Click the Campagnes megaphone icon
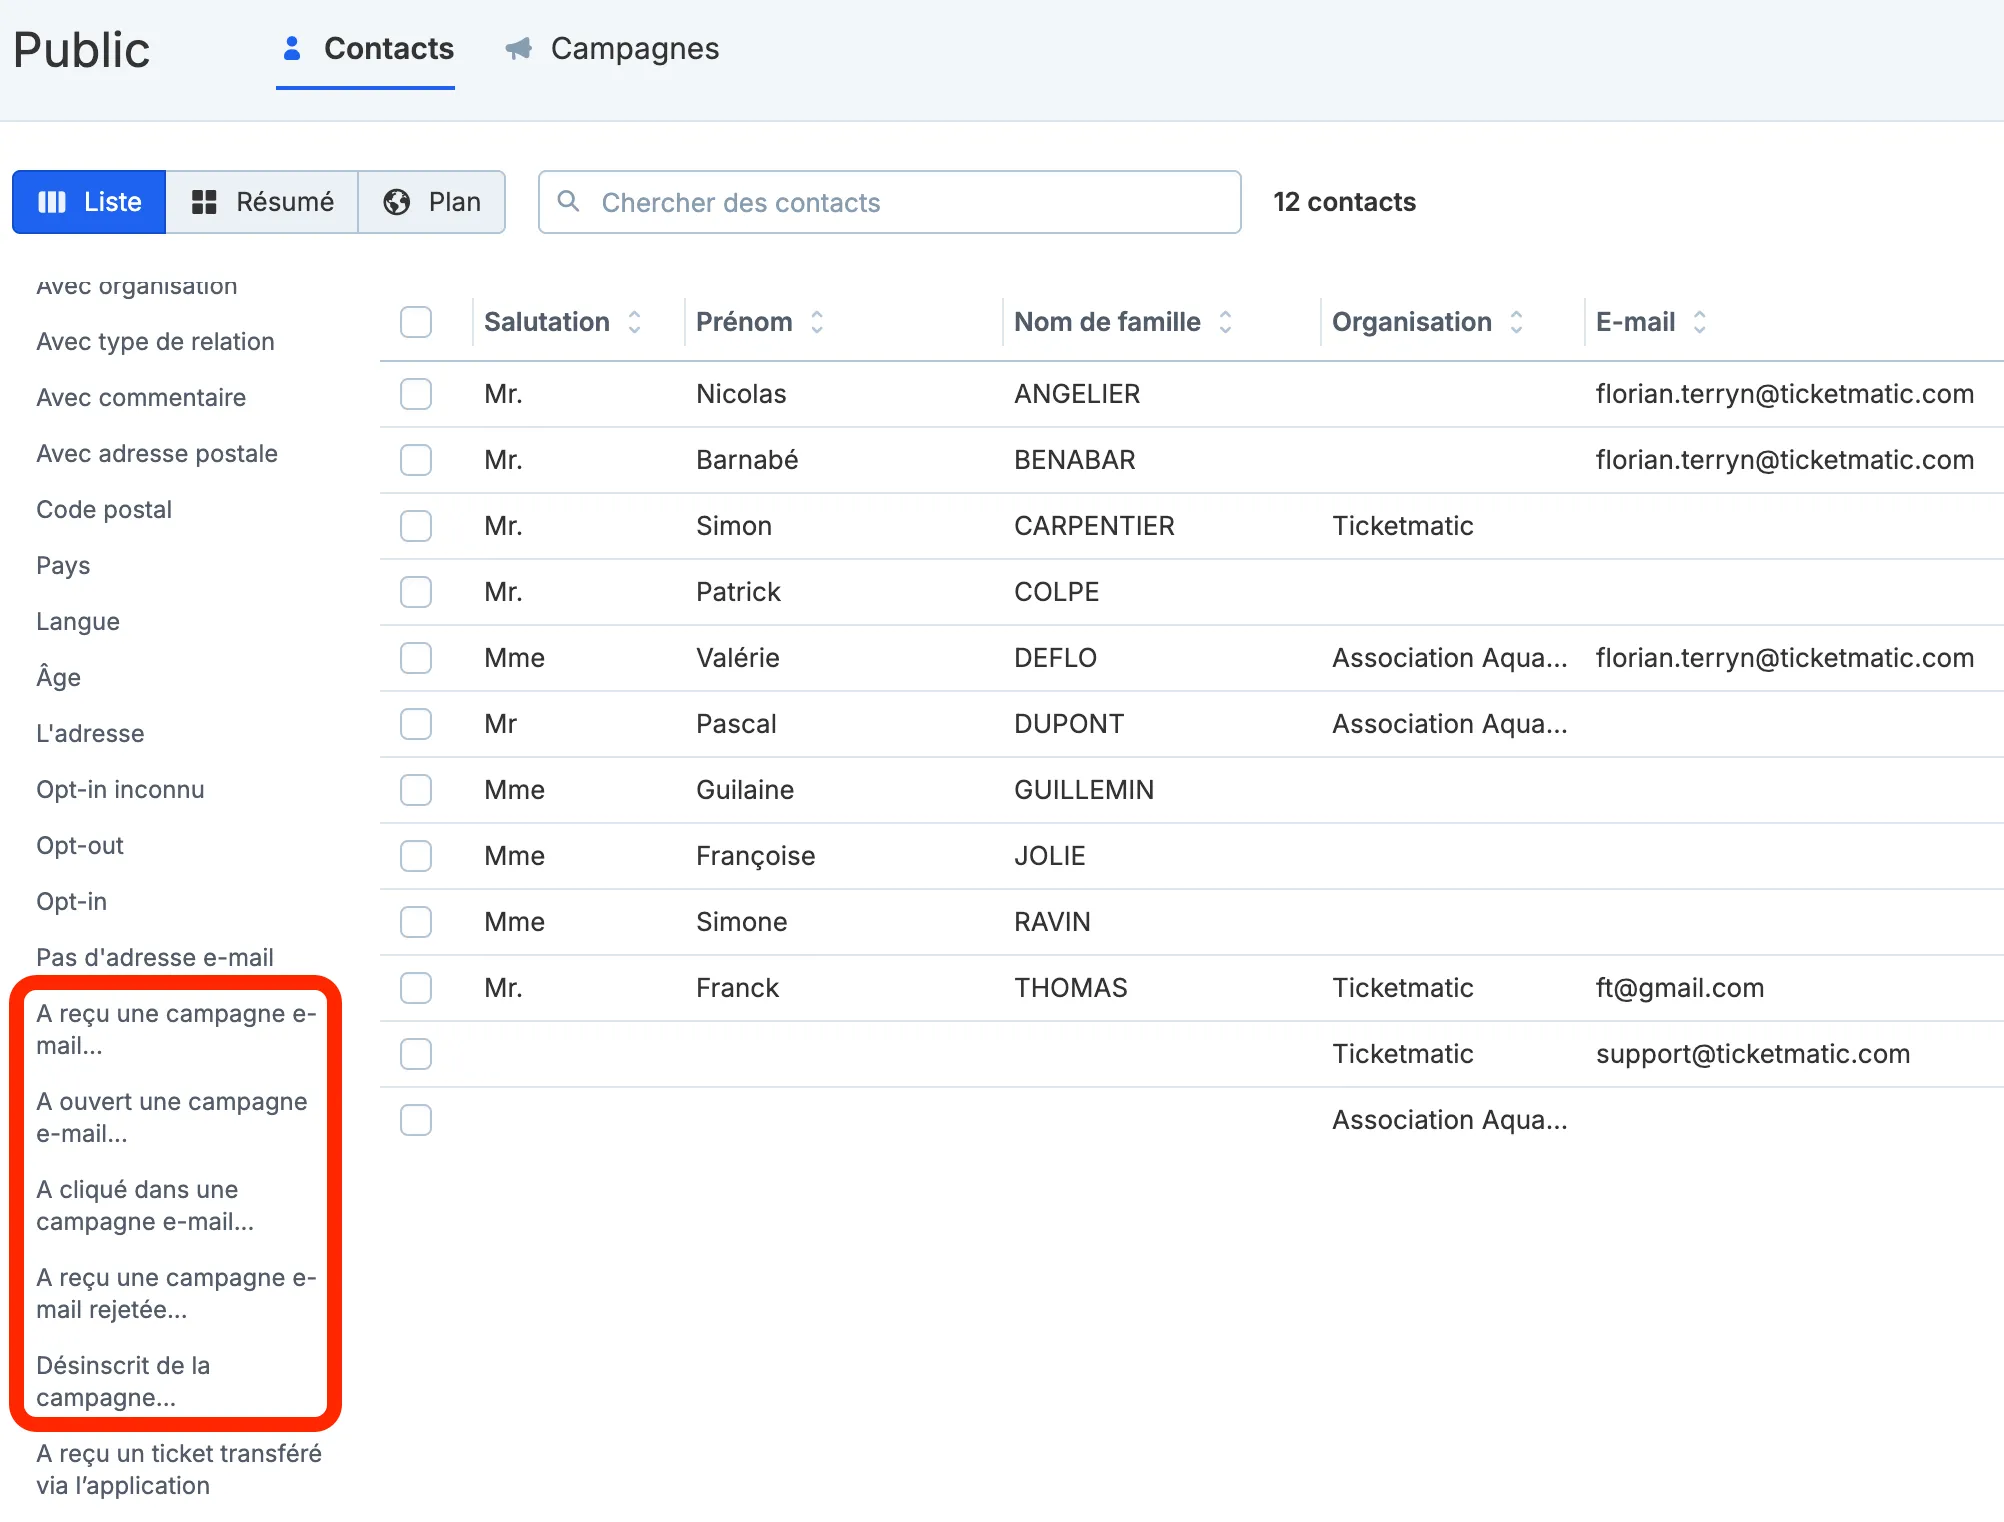Viewport: 2004px width, 1522px height. tap(518, 48)
